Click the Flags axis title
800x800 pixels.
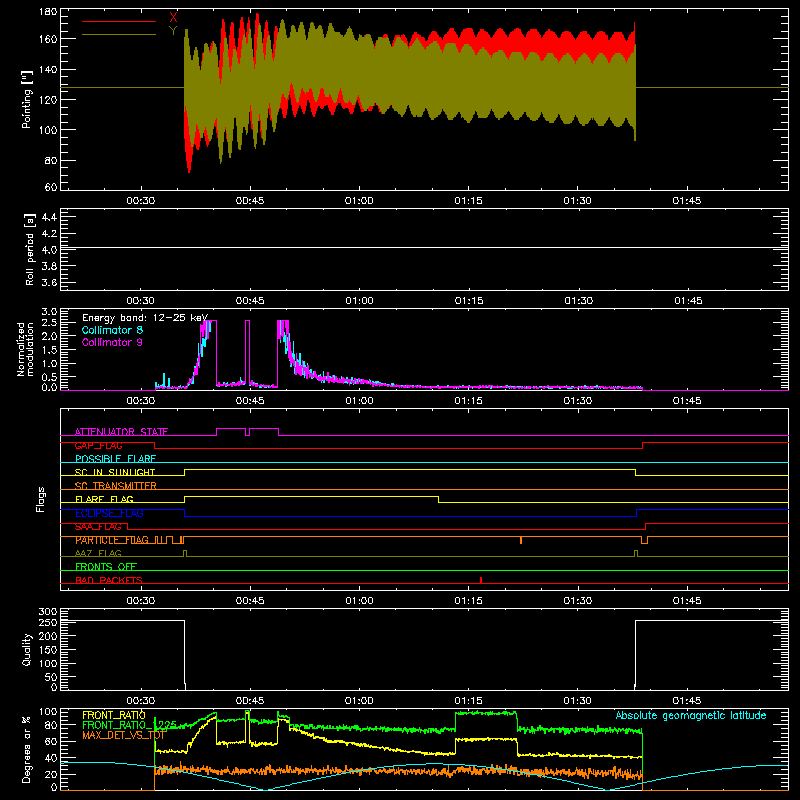click(x=41, y=499)
